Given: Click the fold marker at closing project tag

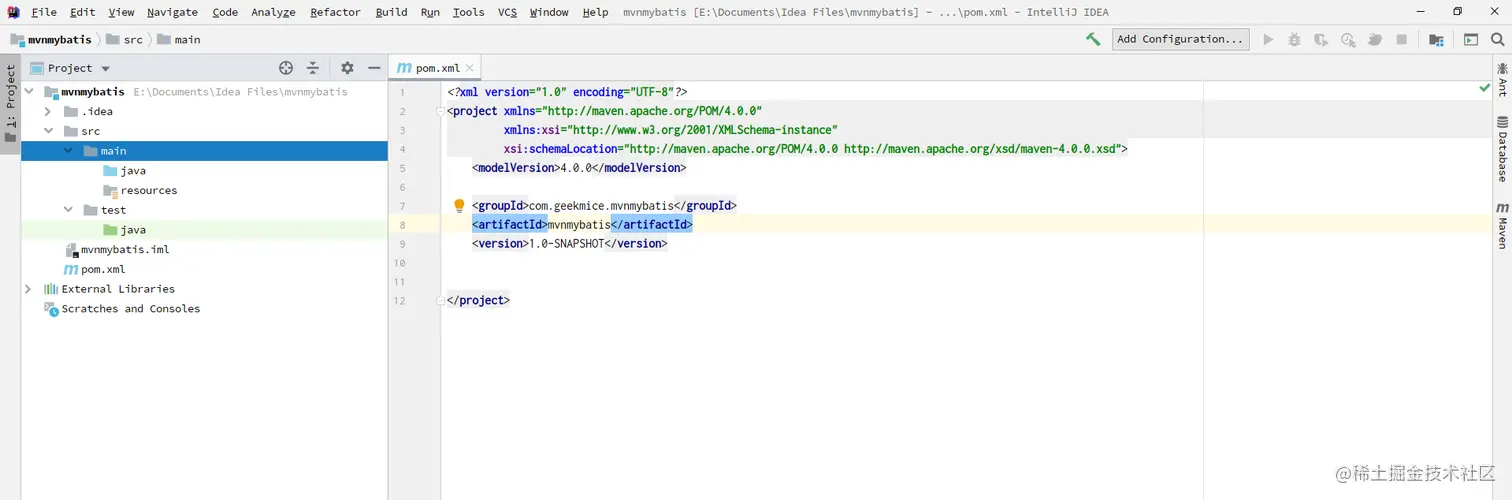Looking at the screenshot, I should coord(440,300).
